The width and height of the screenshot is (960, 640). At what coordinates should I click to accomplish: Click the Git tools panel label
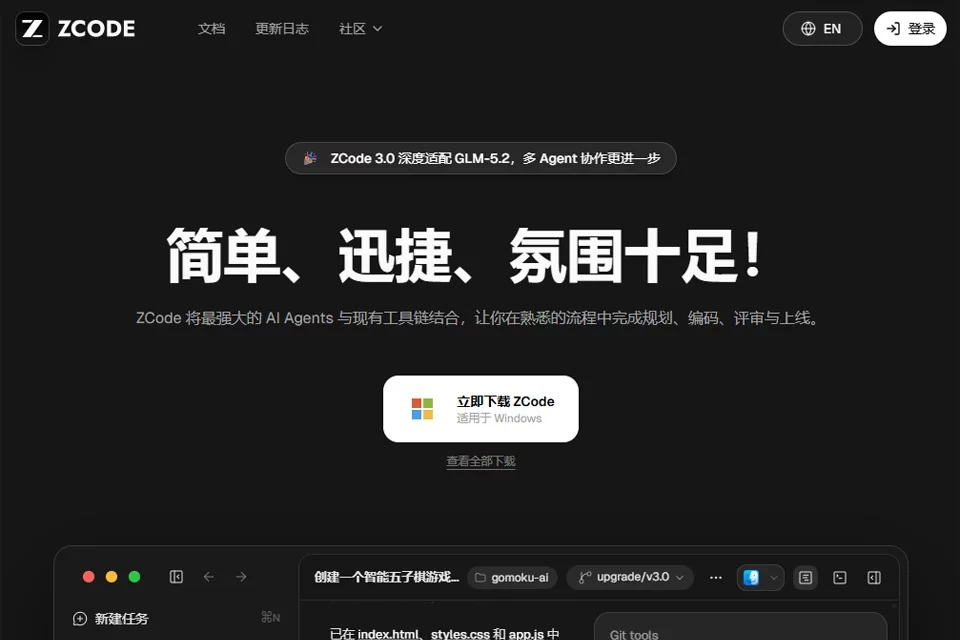(x=634, y=634)
